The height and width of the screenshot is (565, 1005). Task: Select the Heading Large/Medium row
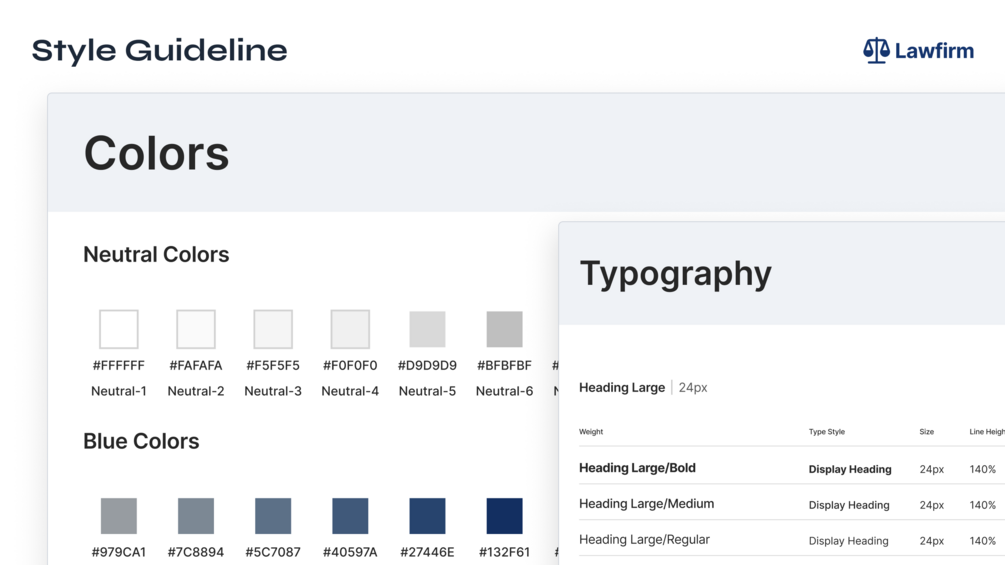point(646,504)
